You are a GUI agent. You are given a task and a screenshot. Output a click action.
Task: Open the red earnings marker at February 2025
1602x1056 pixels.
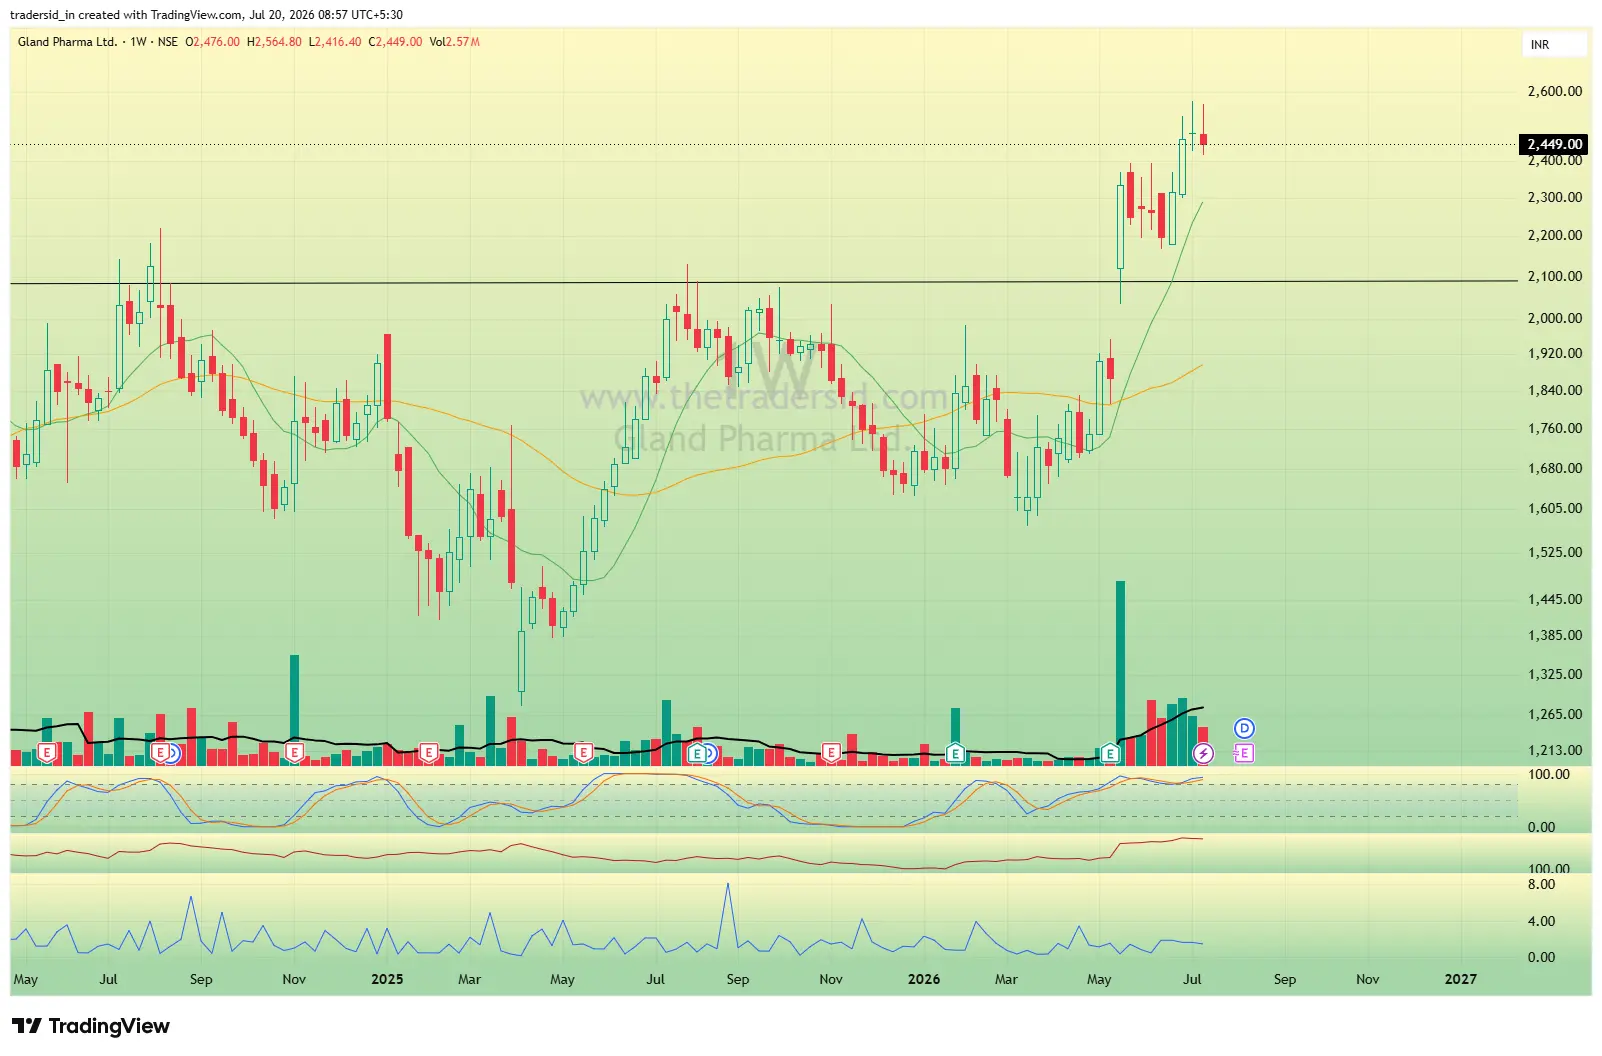point(428,752)
